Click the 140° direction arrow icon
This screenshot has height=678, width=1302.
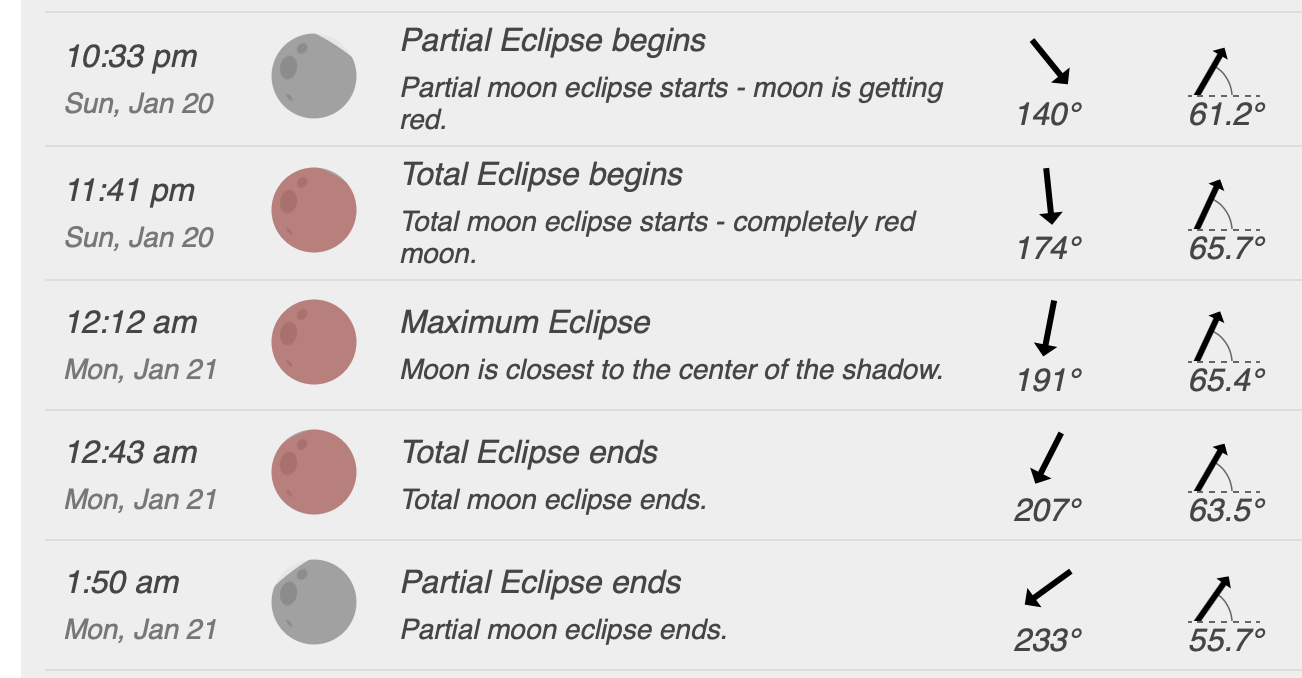[x=1049, y=62]
